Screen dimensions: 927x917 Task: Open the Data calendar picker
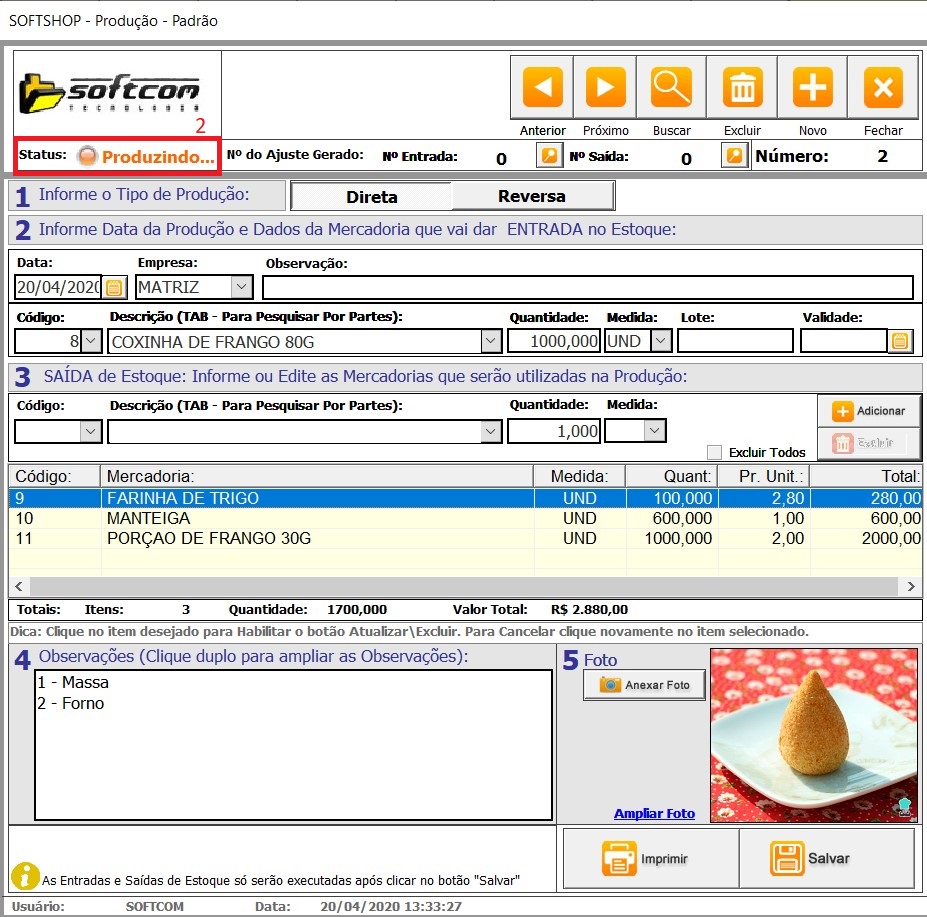pyautogui.click(x=114, y=288)
